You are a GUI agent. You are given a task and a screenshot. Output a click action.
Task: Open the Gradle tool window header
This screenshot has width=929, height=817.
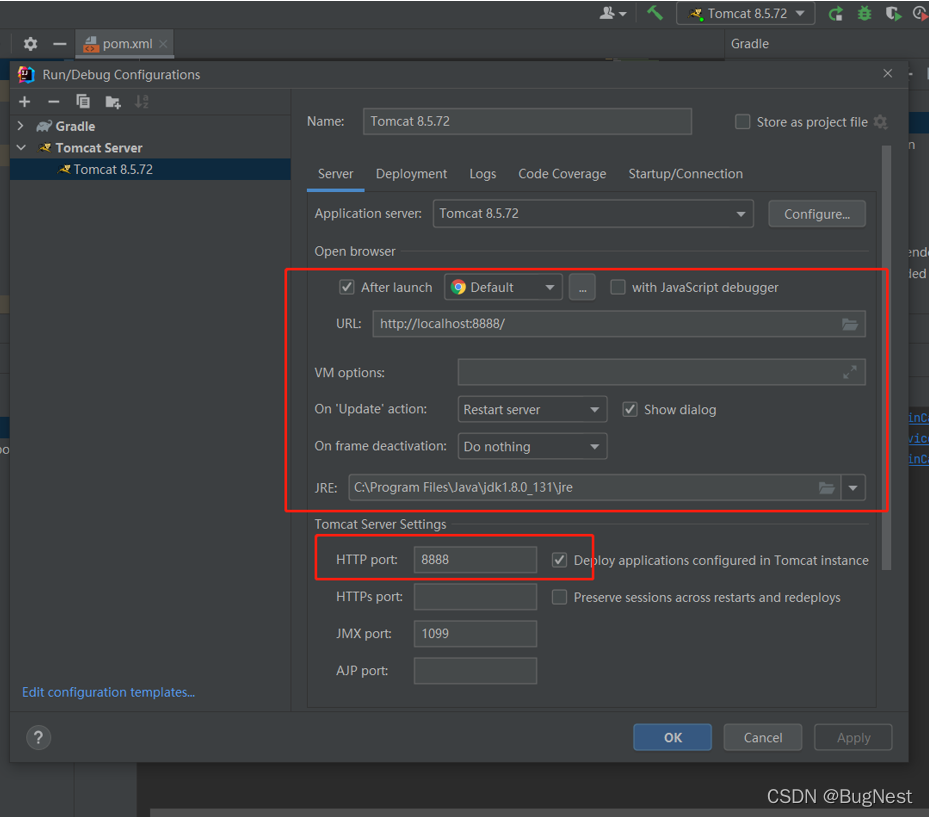749,44
